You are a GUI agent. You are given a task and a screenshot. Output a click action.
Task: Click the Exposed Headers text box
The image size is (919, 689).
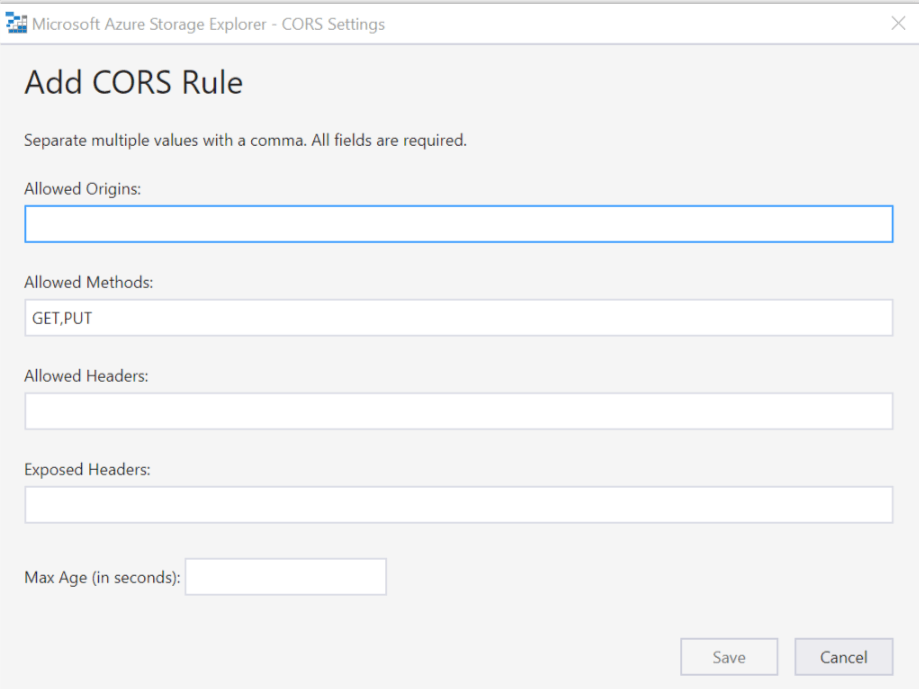(458, 504)
